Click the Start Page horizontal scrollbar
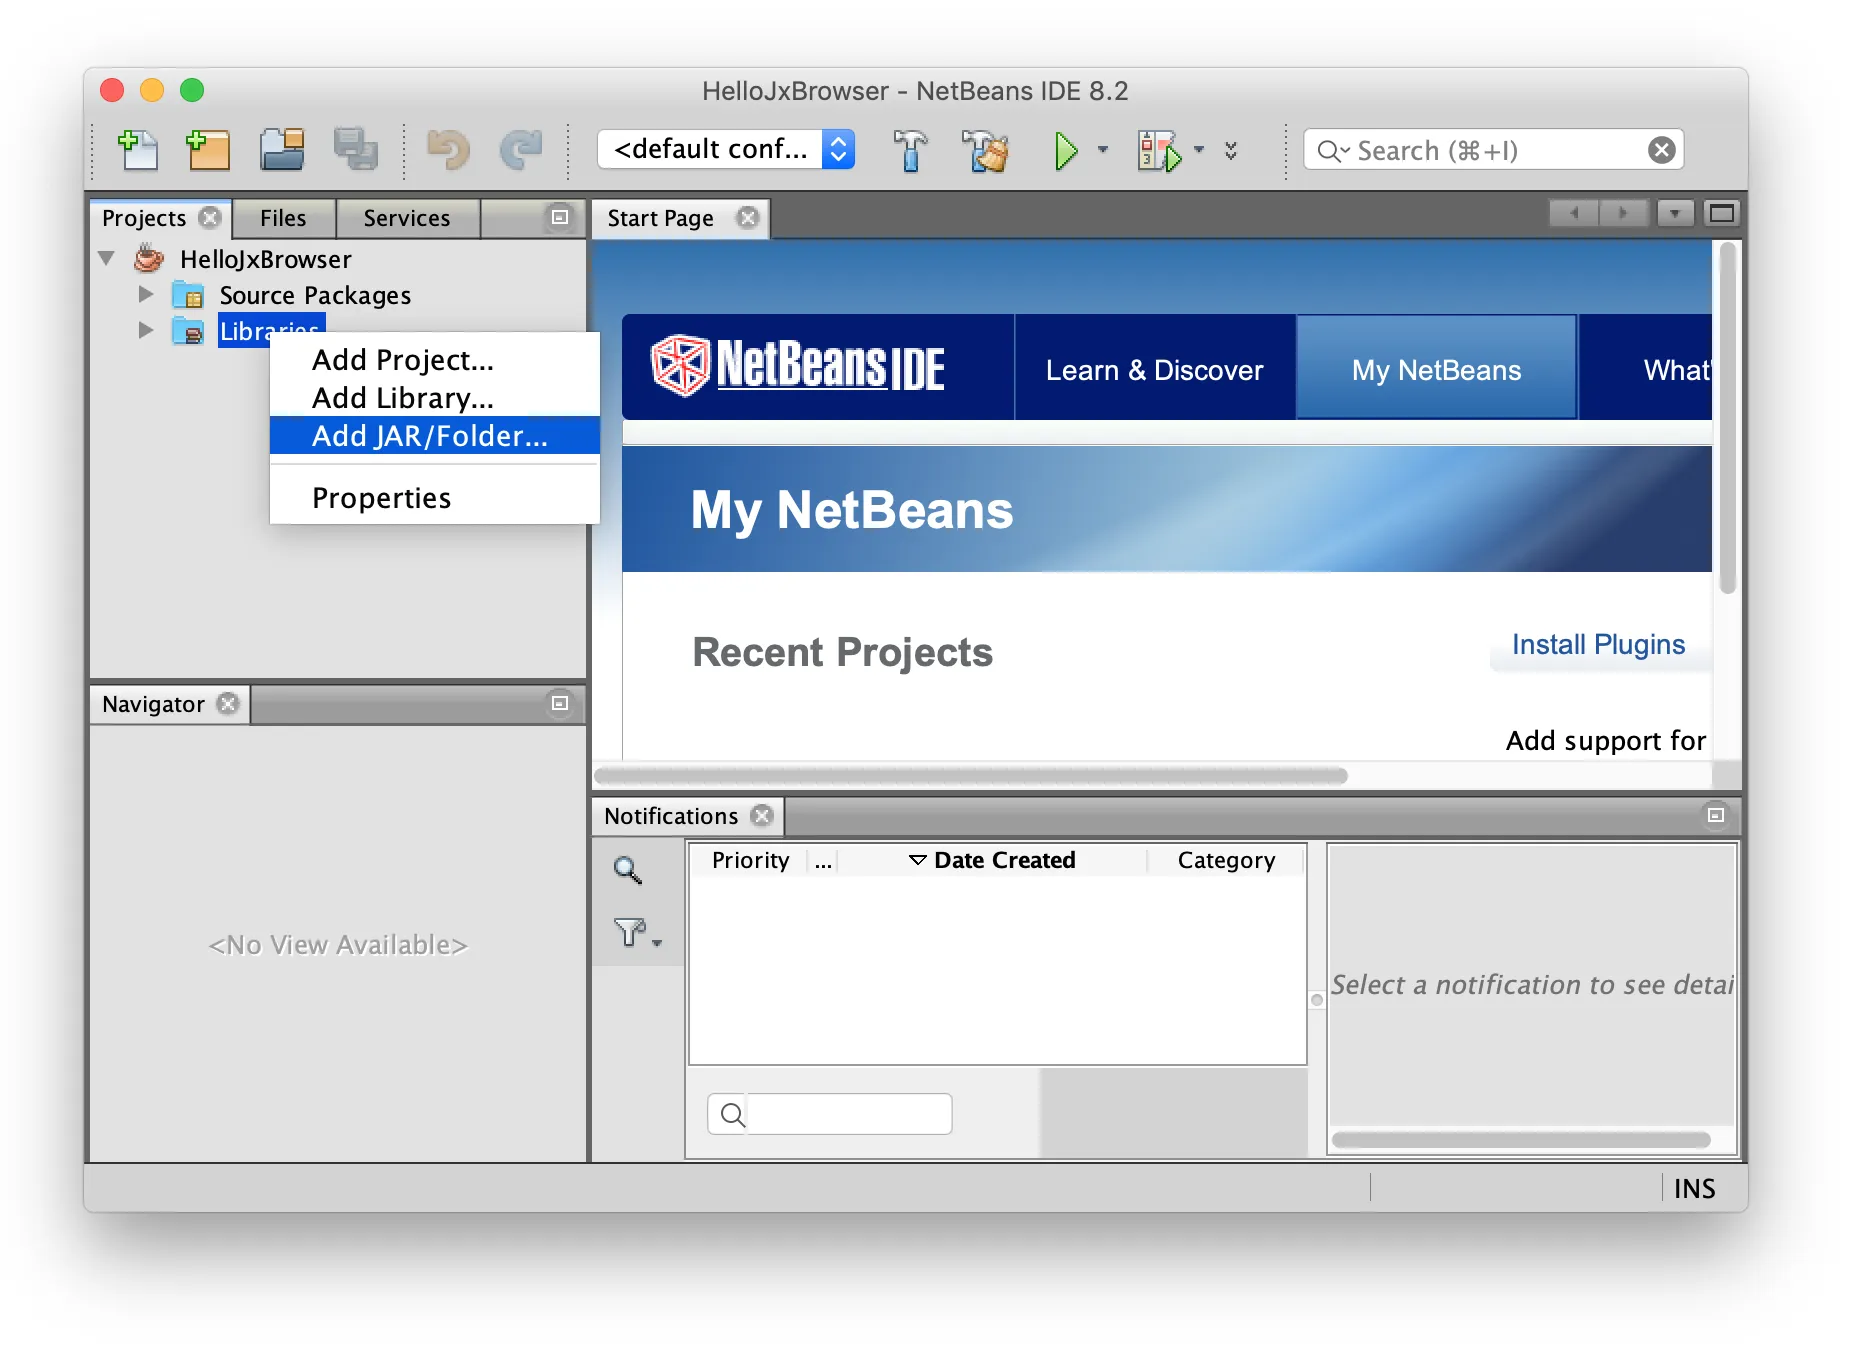The image size is (1852, 1356). click(970, 775)
